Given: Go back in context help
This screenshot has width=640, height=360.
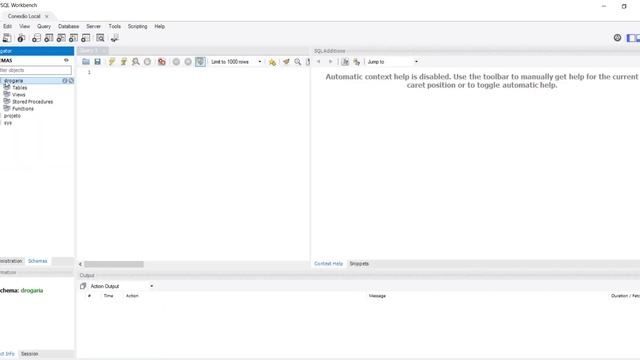Looking at the screenshot, I should pos(319,62).
